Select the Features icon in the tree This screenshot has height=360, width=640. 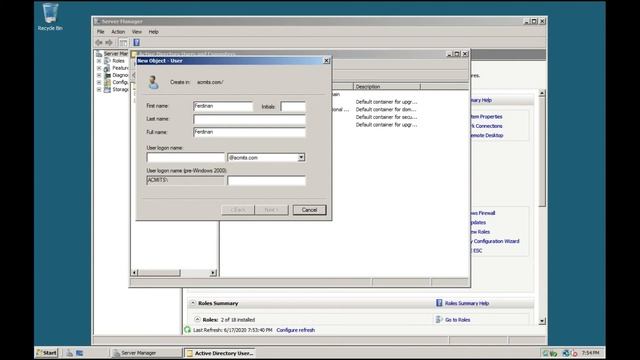pos(107,68)
